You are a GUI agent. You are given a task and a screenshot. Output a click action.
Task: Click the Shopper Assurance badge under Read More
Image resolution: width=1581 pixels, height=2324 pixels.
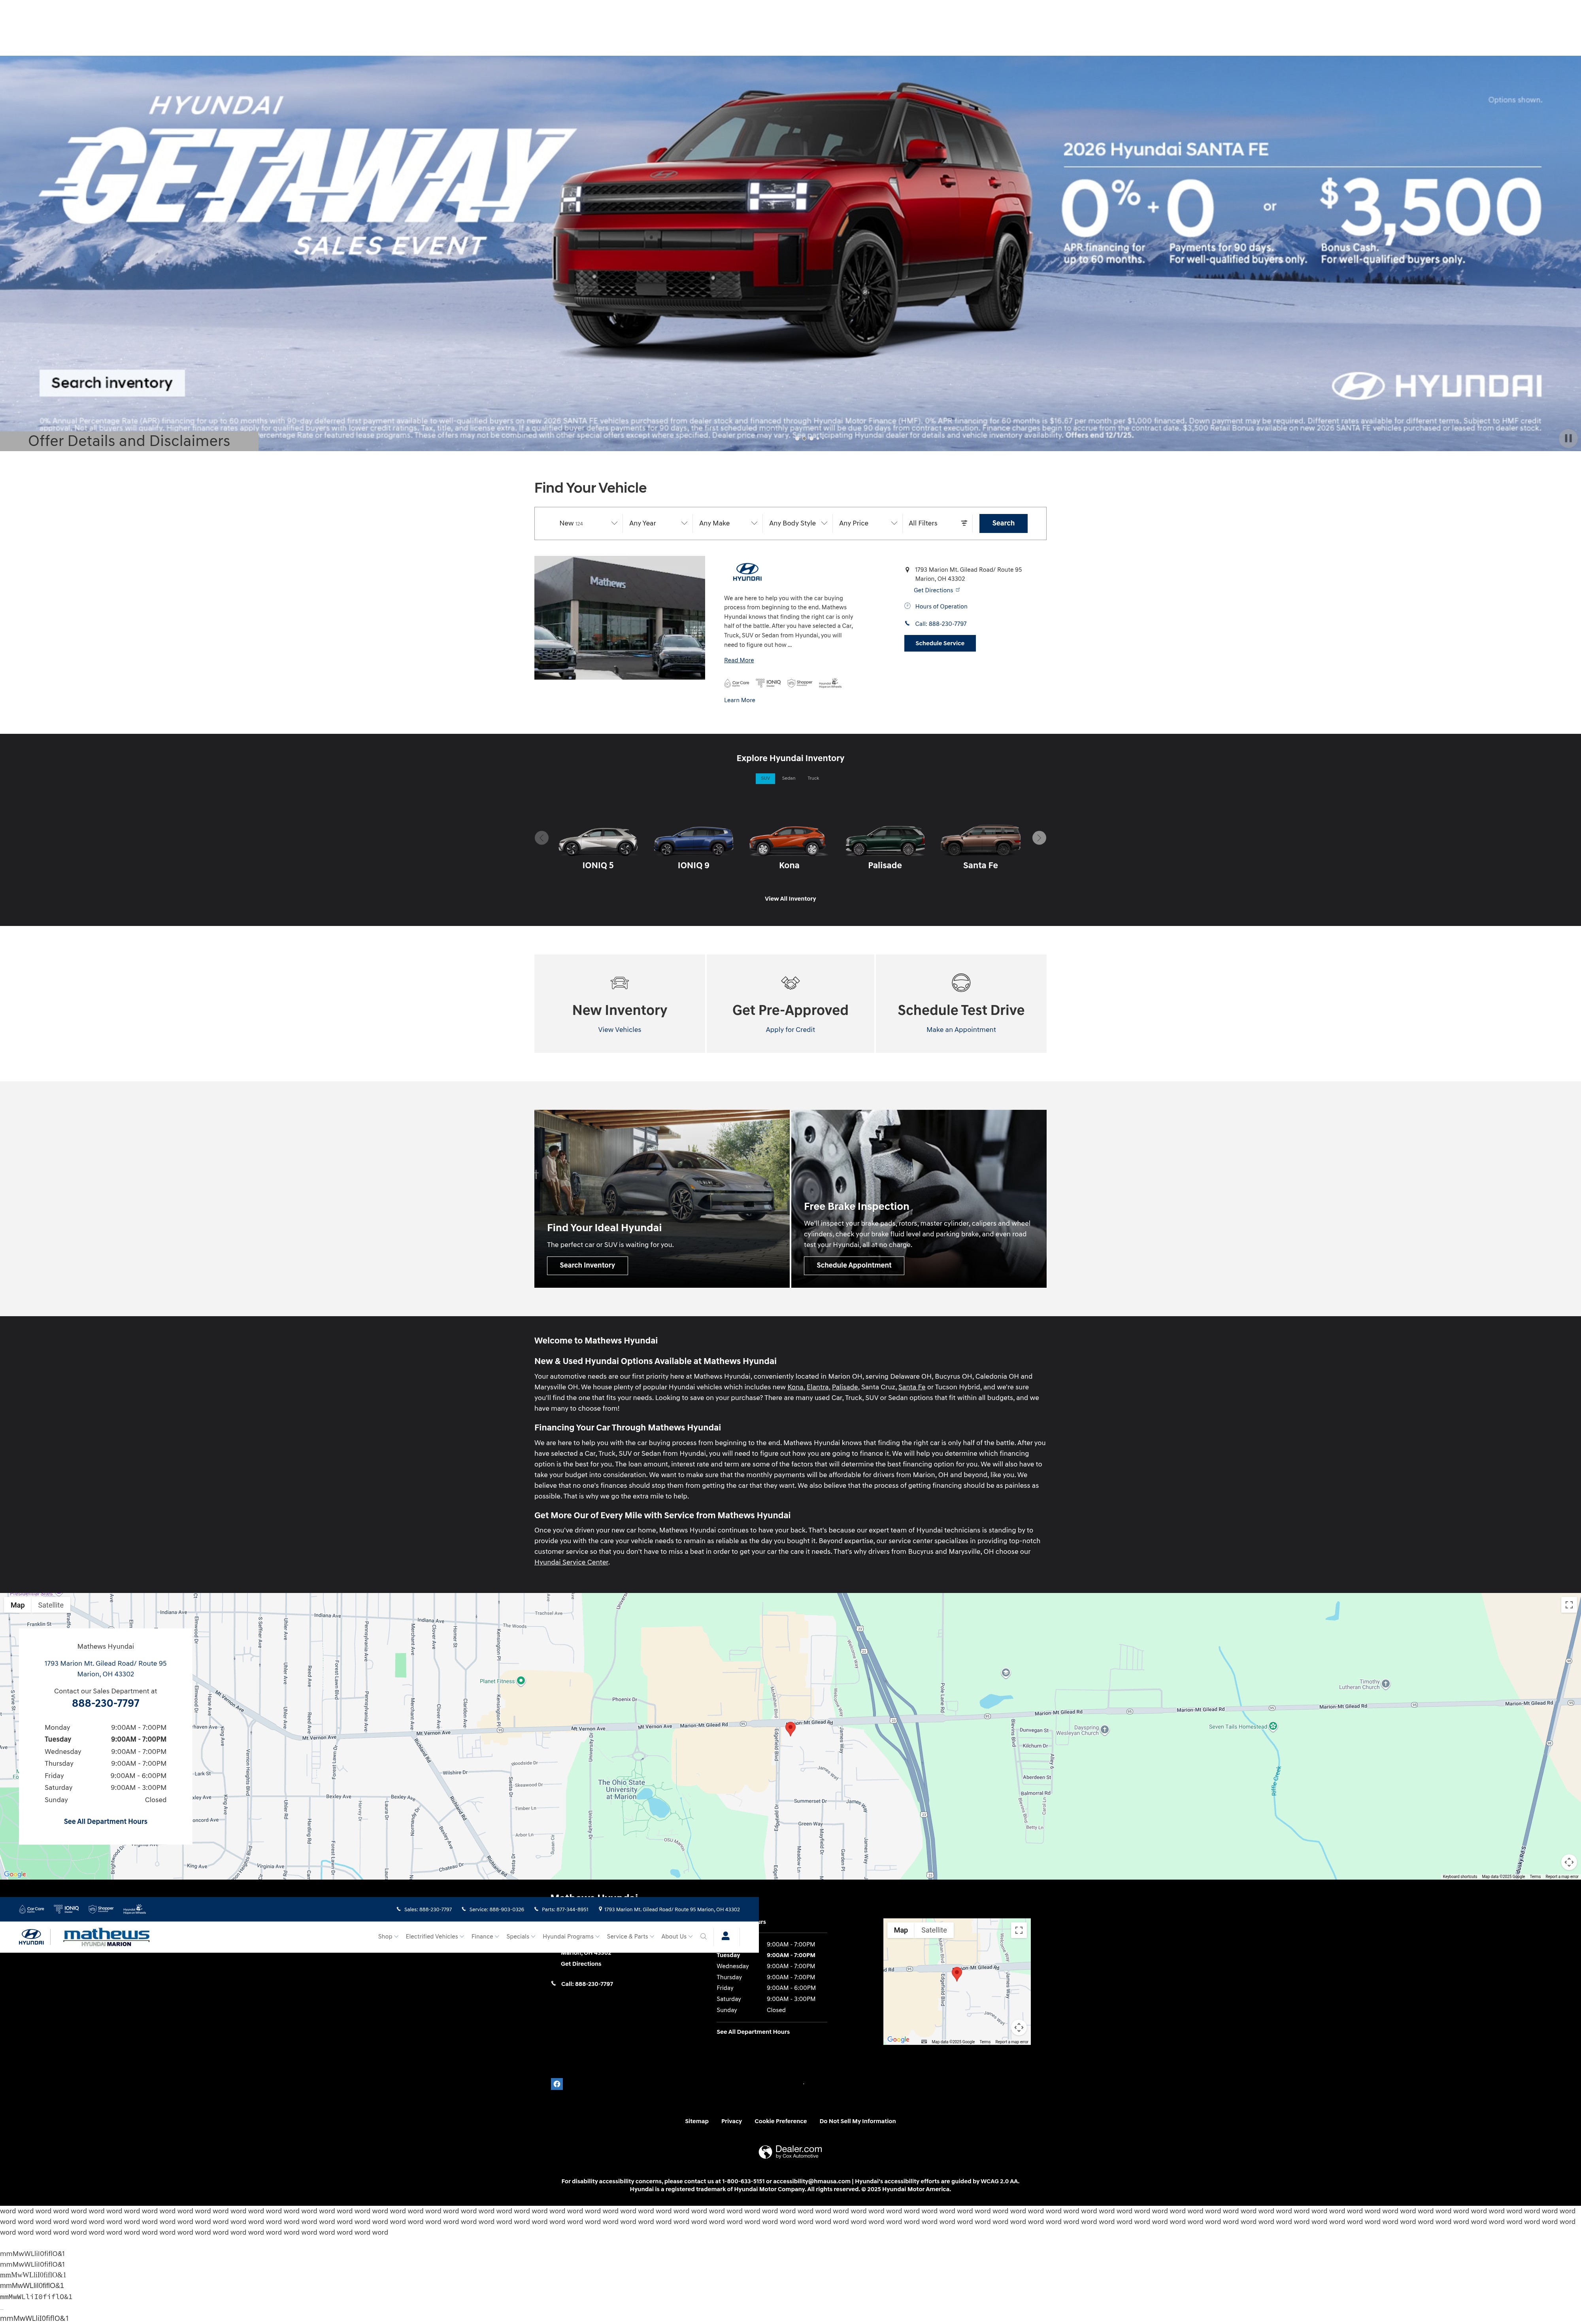[x=800, y=683]
